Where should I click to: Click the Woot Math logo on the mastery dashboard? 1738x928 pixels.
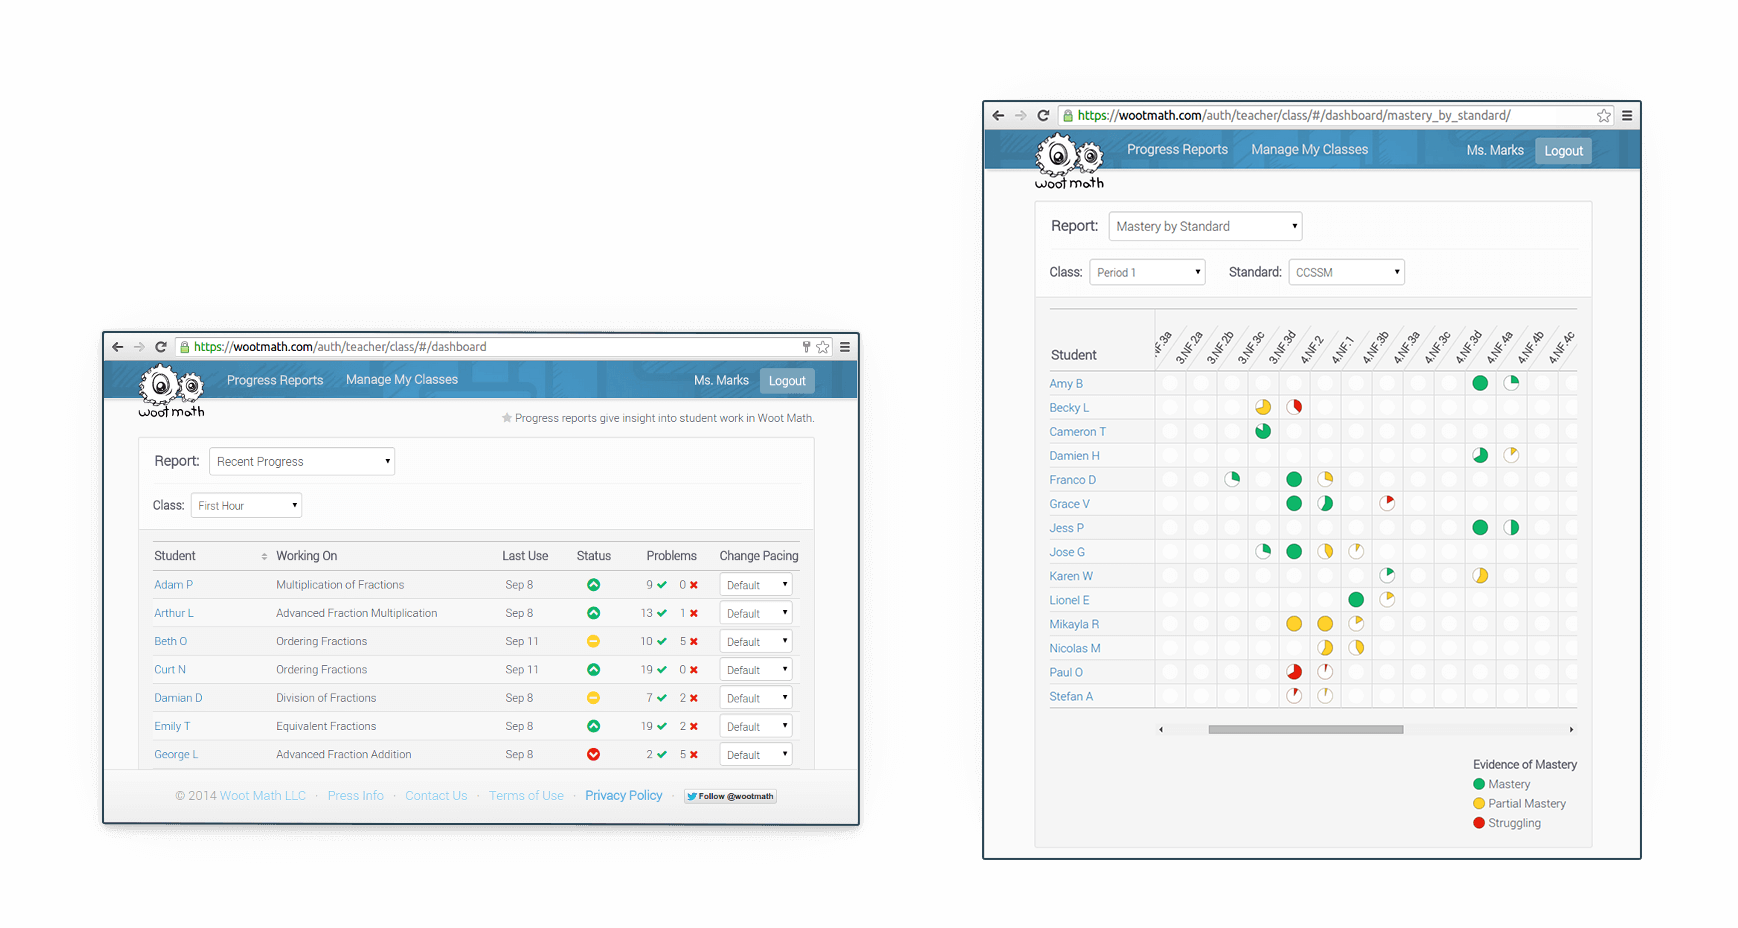click(x=1069, y=161)
